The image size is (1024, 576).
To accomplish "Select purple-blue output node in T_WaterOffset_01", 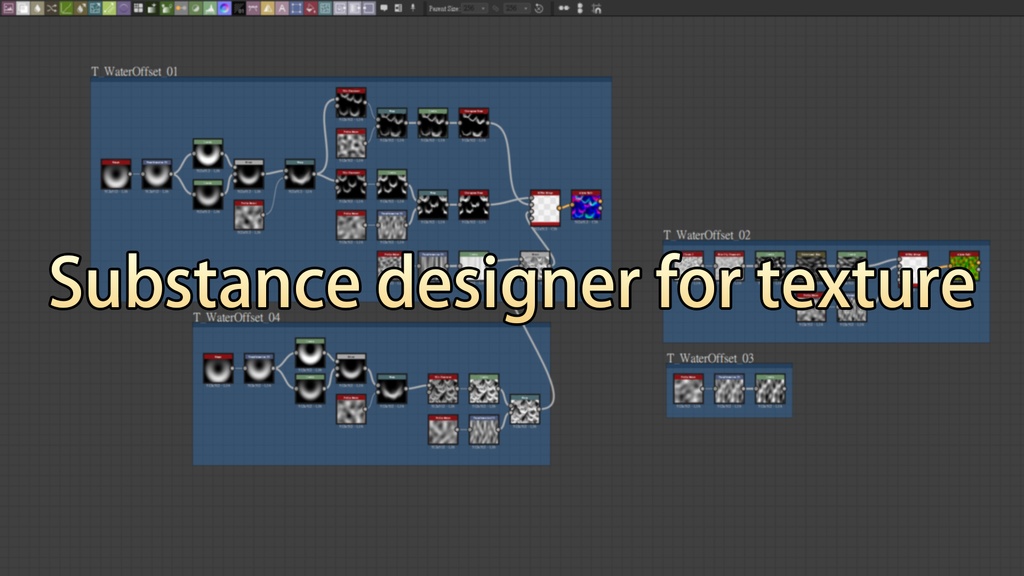I will tap(586, 206).
